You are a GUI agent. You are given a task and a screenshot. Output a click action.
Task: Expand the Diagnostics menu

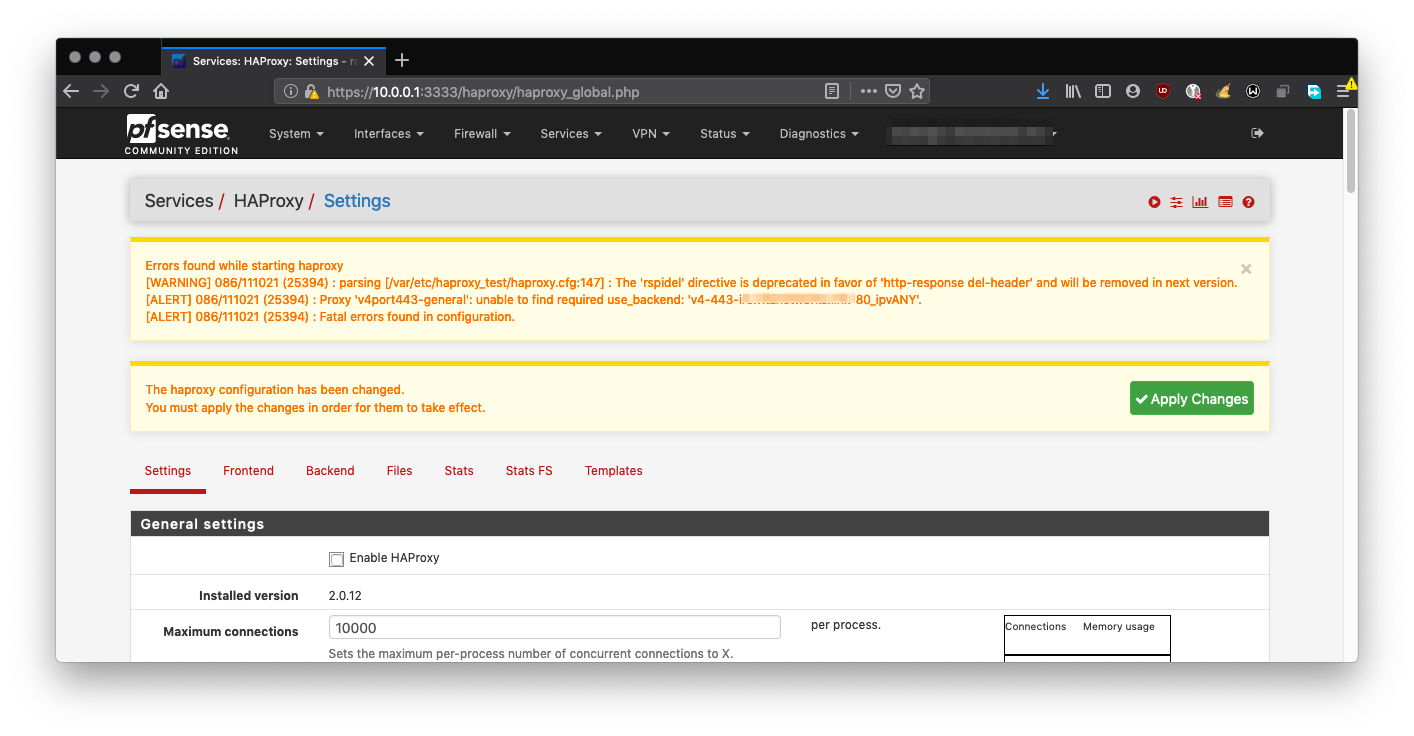[x=819, y=133]
